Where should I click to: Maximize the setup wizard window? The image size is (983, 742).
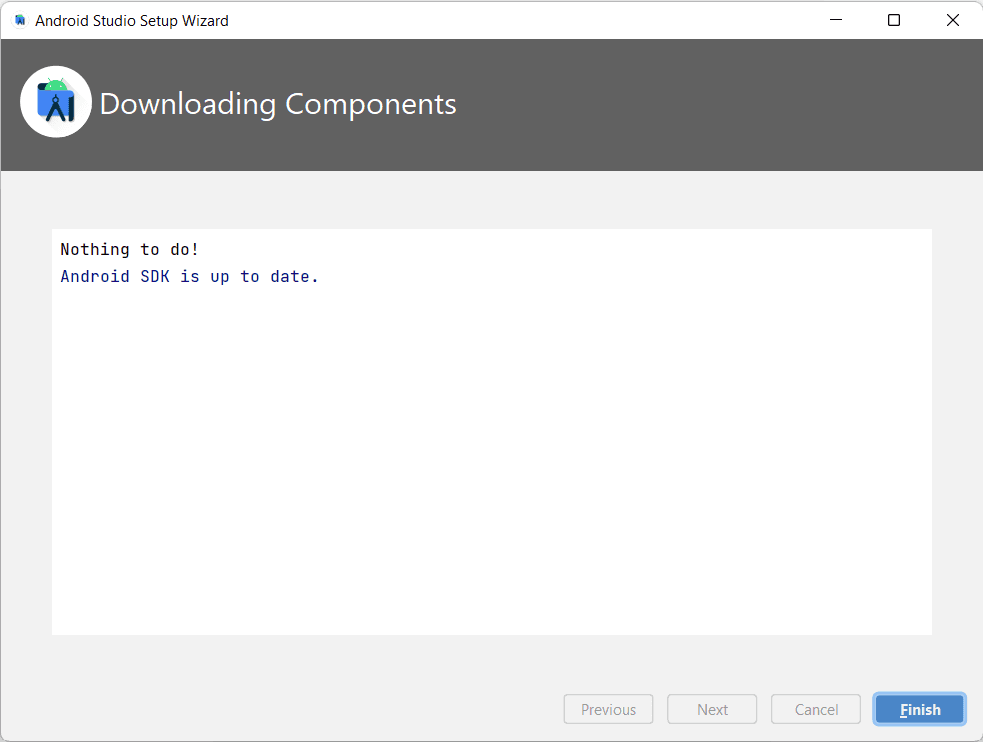tap(894, 19)
